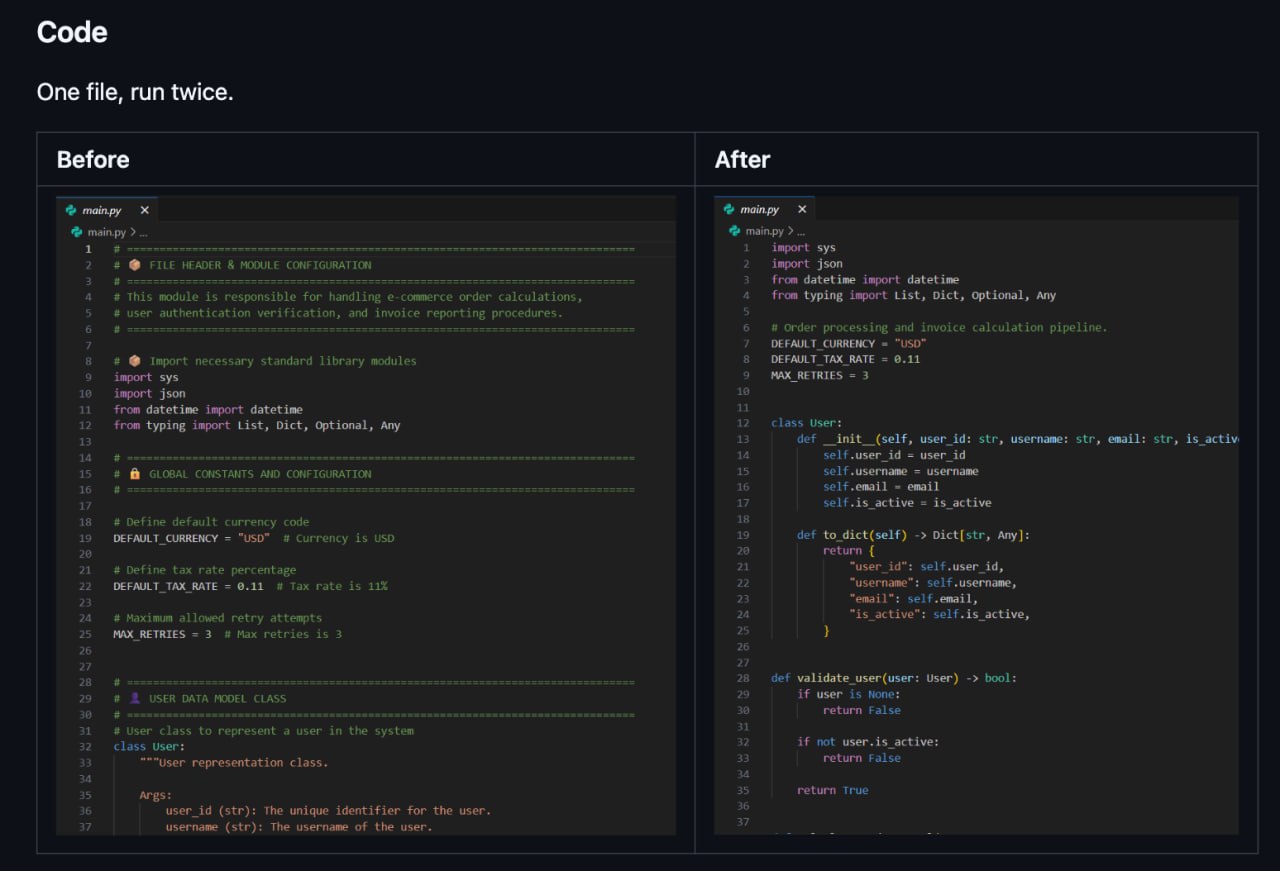Screen dimensions: 1280x871
Task: Click 'if not user.is_active:' line
Action: (x=868, y=742)
